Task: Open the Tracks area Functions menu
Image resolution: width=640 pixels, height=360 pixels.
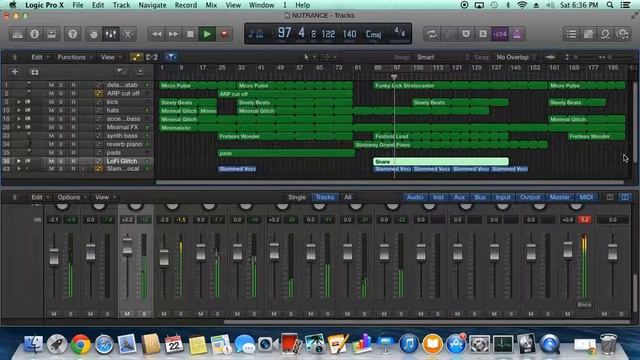Action: [74, 57]
